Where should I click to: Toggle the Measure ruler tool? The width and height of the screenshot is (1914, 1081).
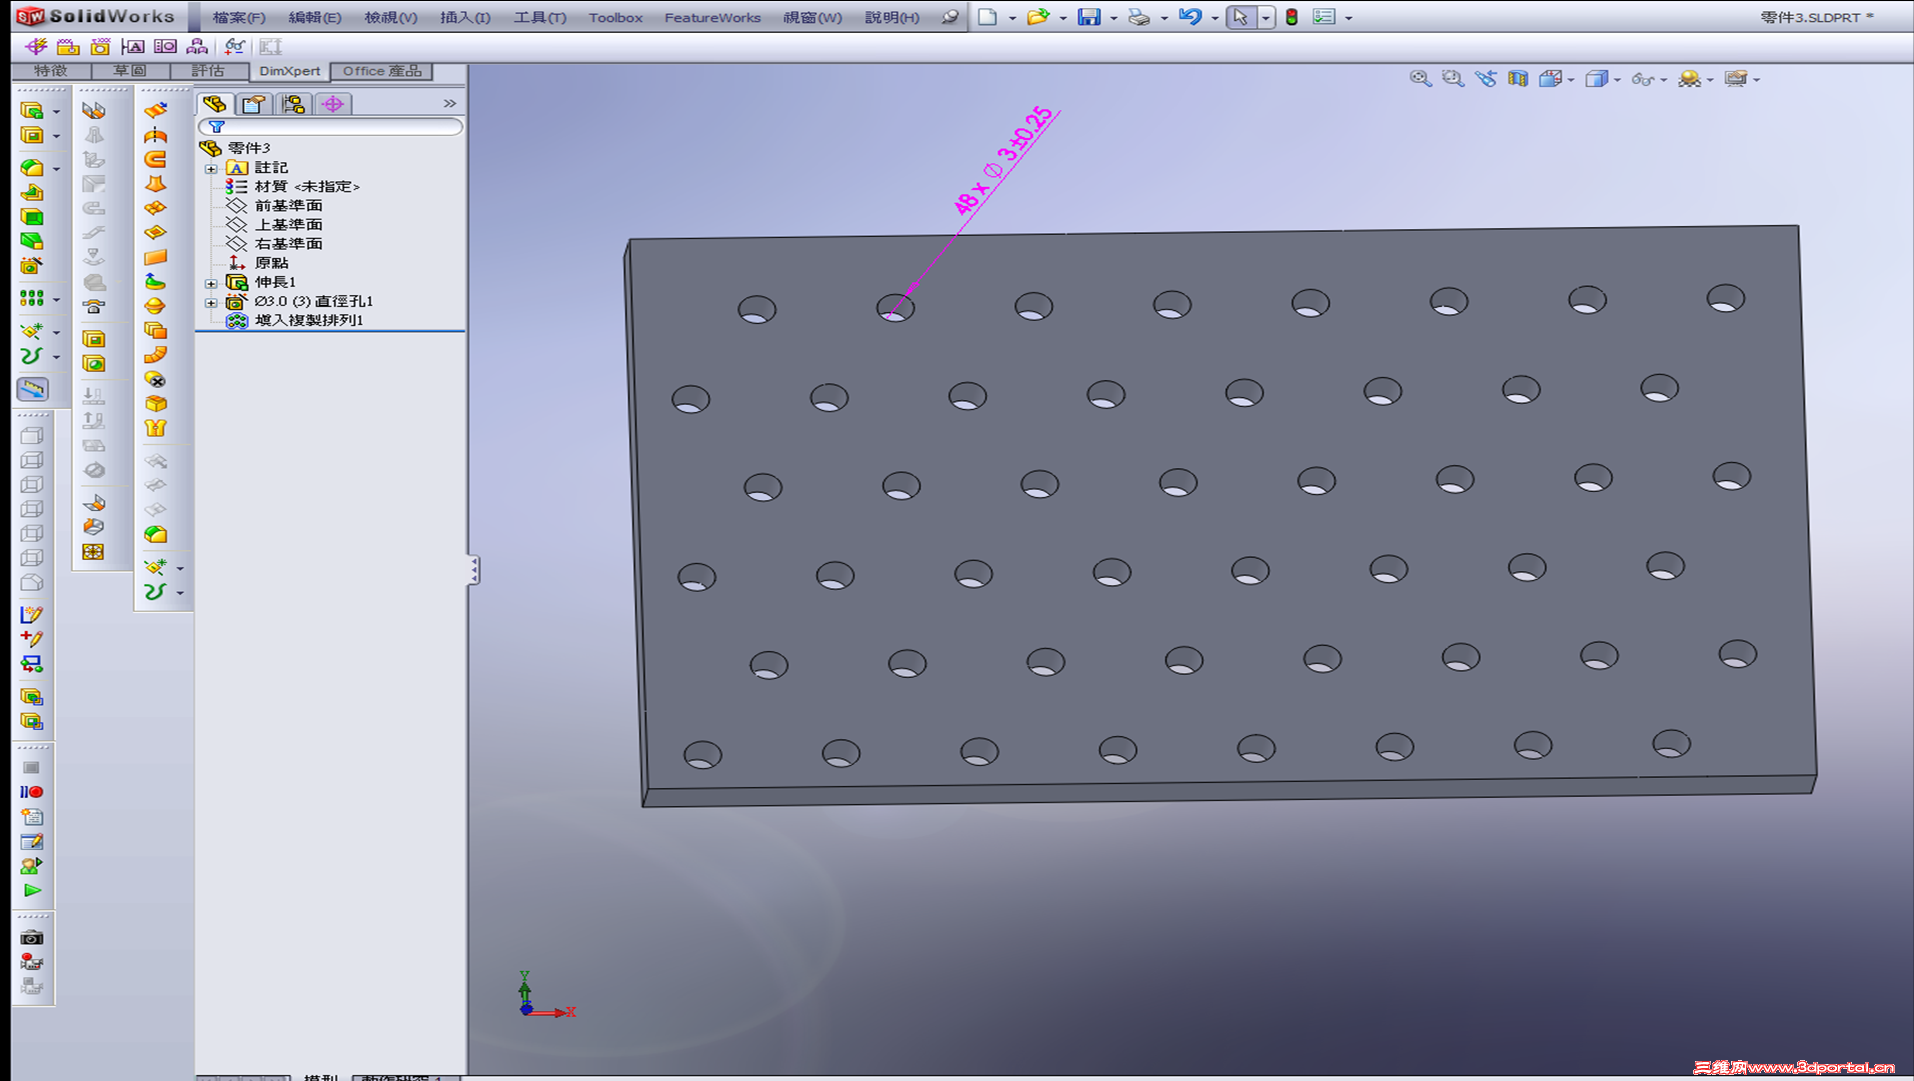[32, 388]
